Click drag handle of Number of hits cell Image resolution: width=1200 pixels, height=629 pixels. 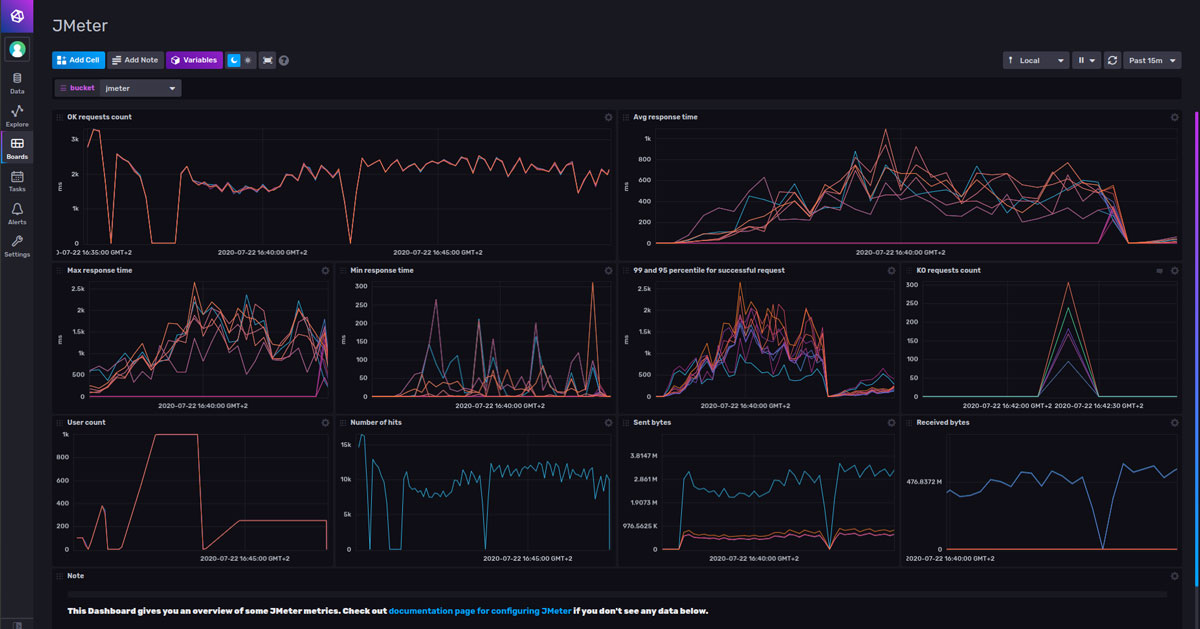(343, 422)
